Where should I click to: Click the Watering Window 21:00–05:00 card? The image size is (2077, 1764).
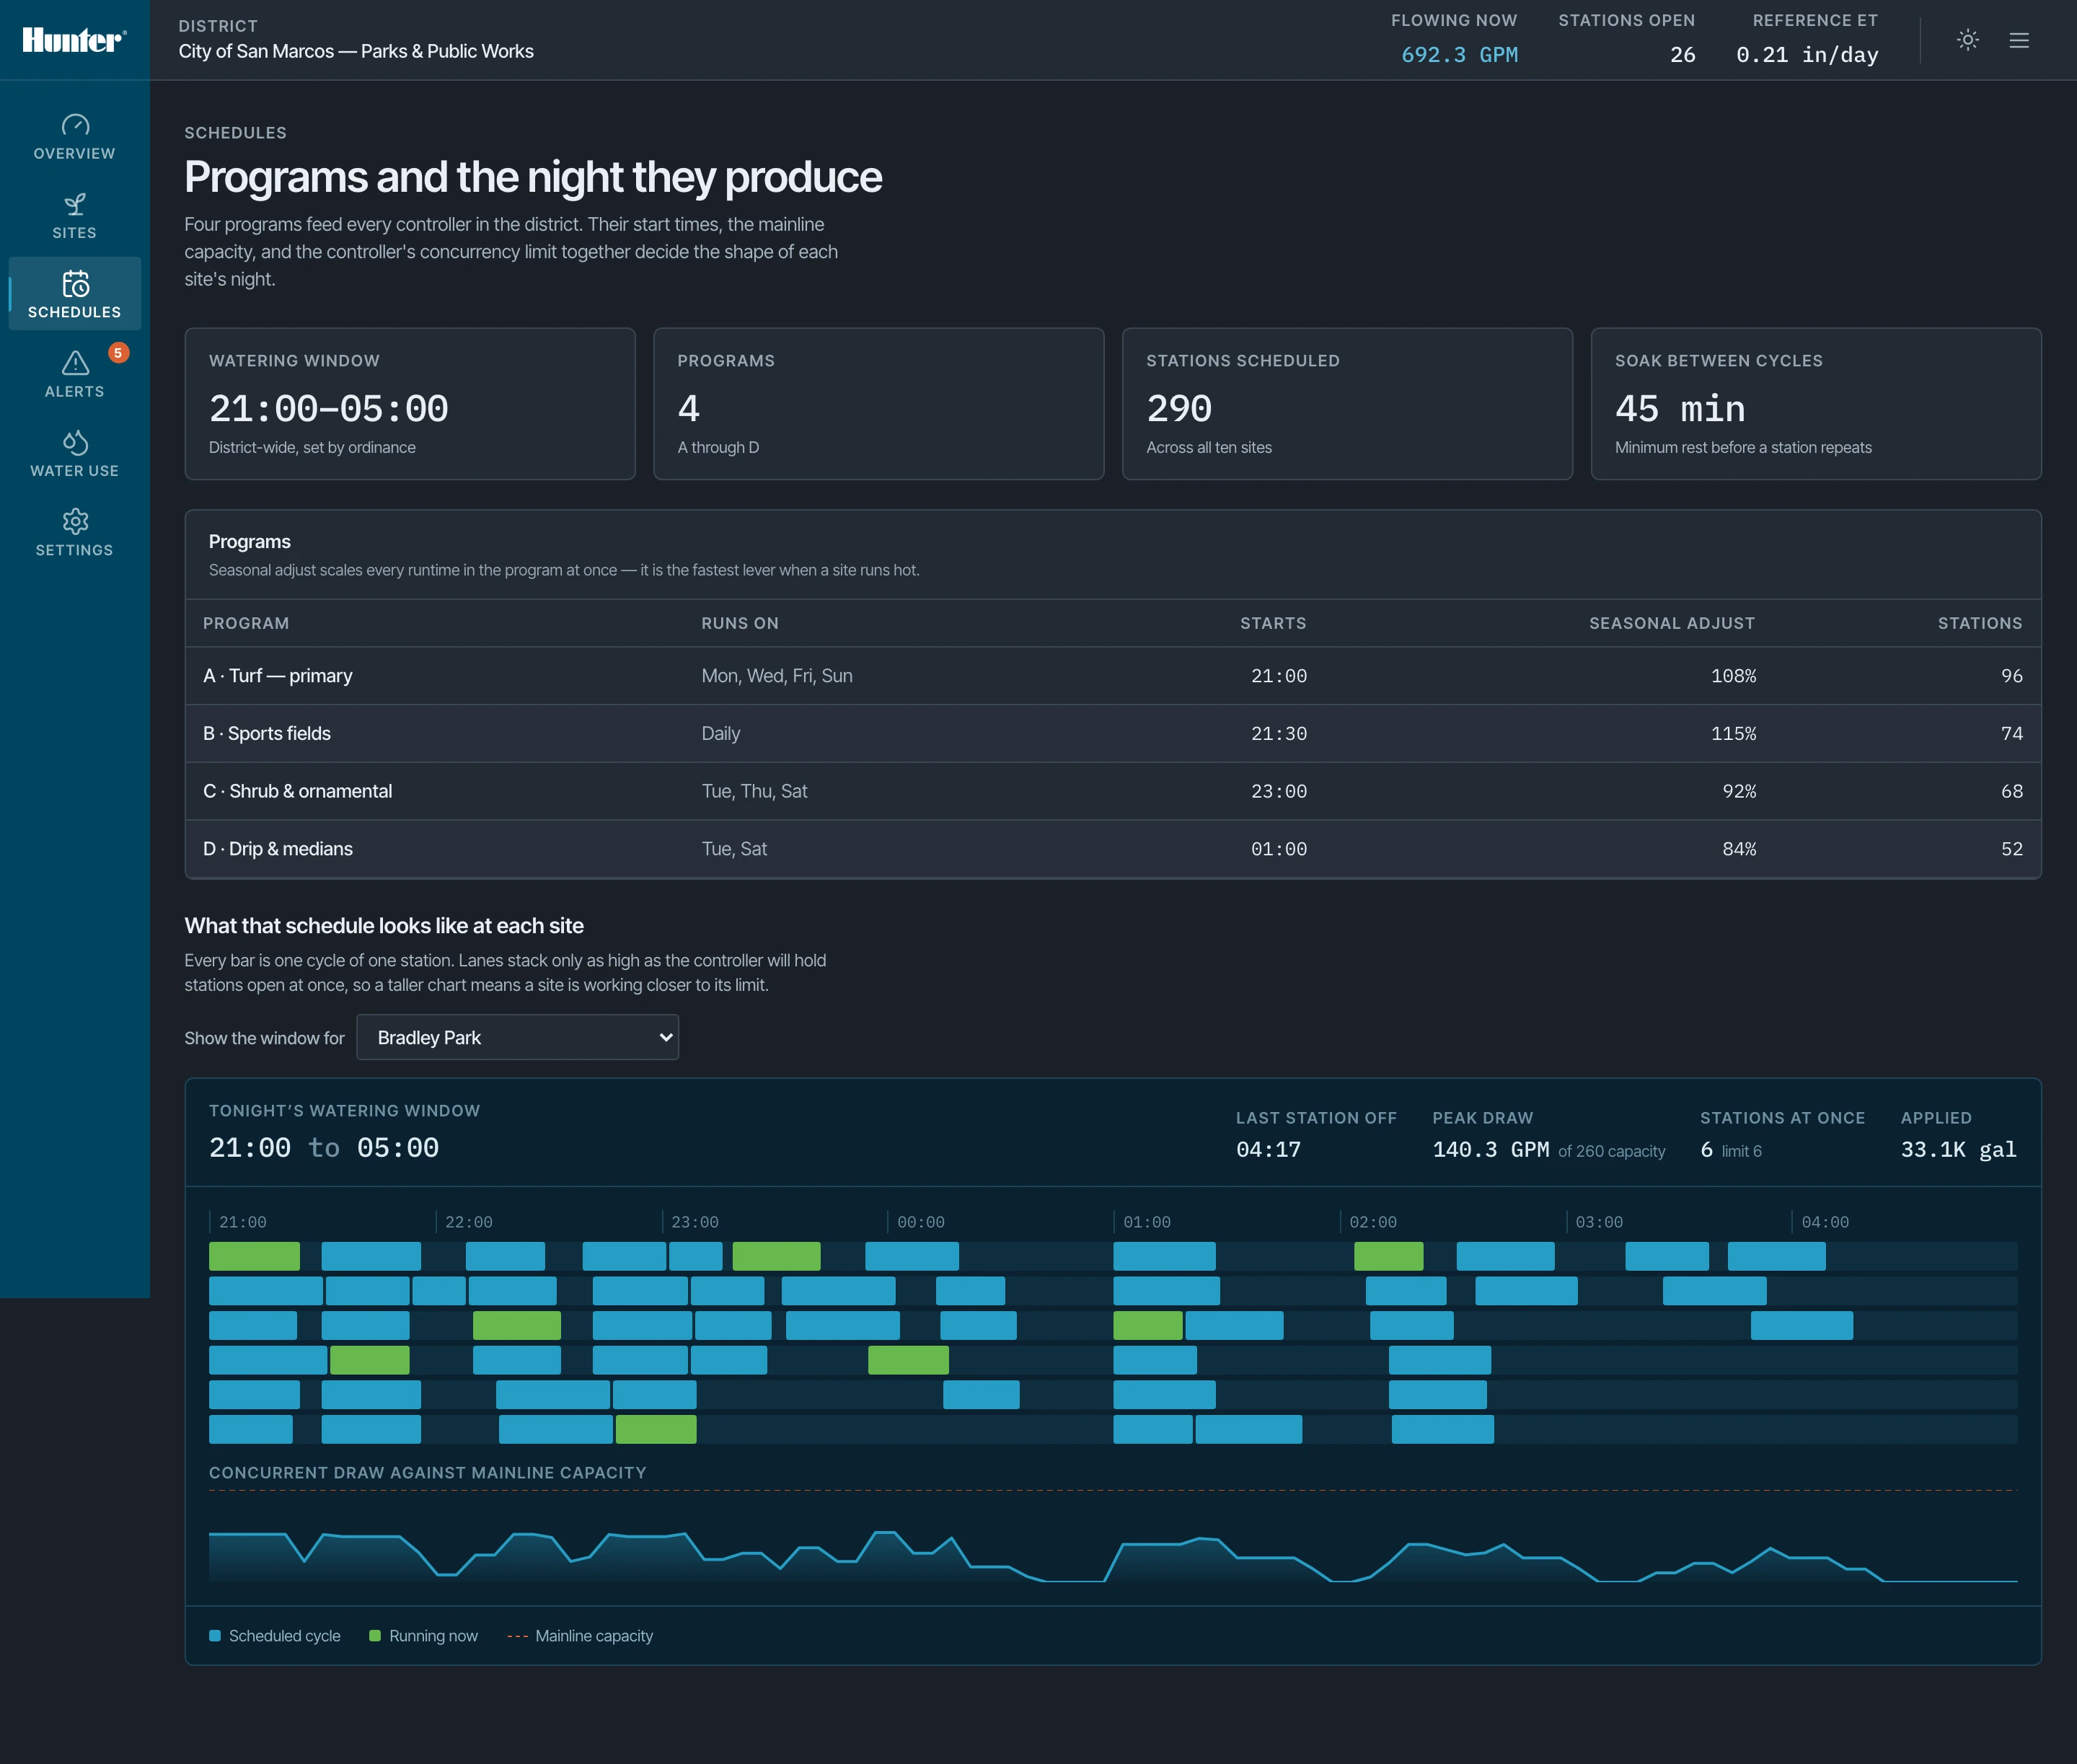tap(410, 404)
